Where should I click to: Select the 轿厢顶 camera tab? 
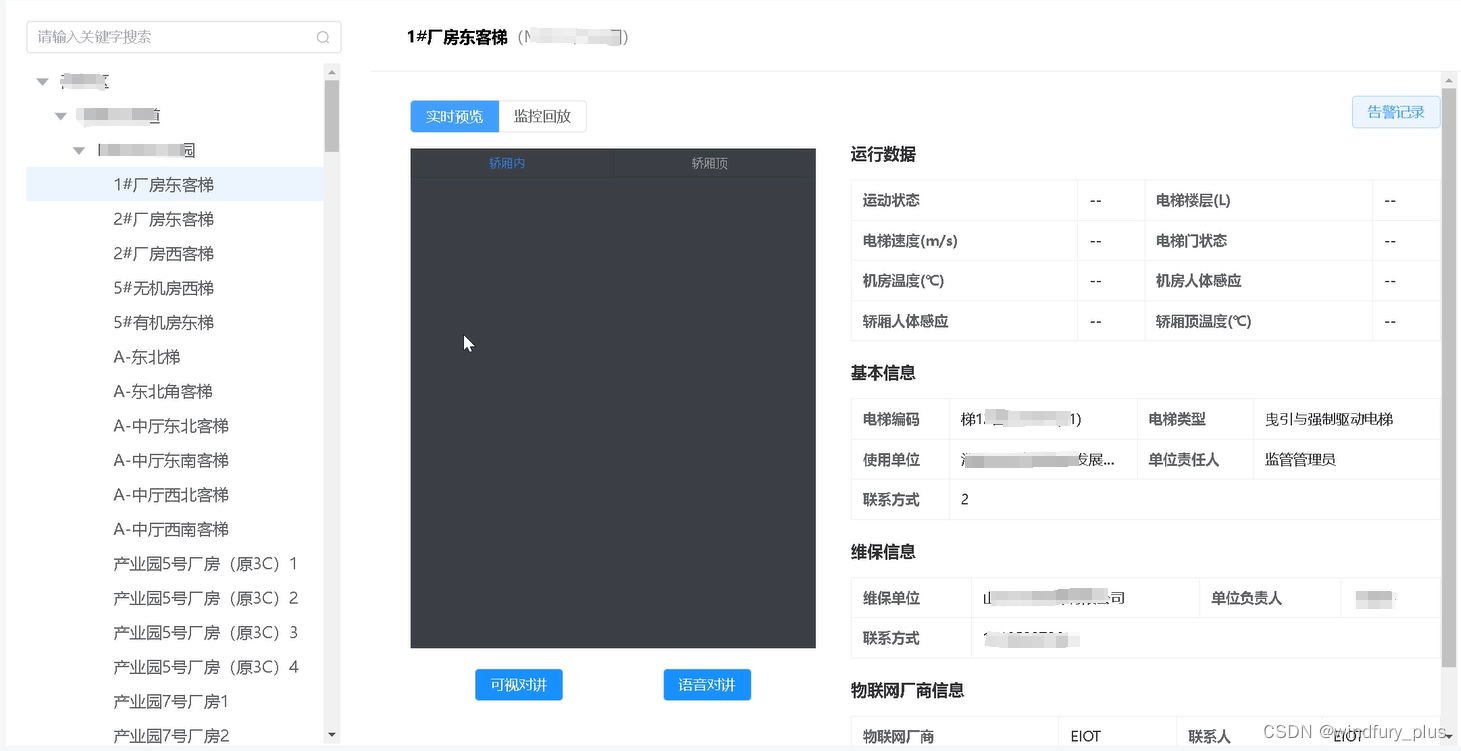point(710,163)
